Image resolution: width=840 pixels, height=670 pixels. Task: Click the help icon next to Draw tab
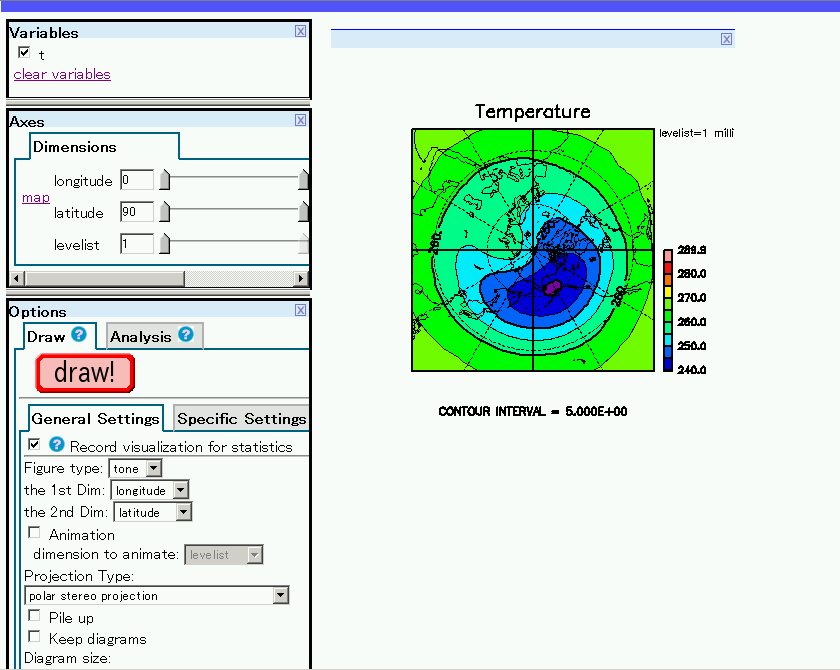(x=79, y=335)
